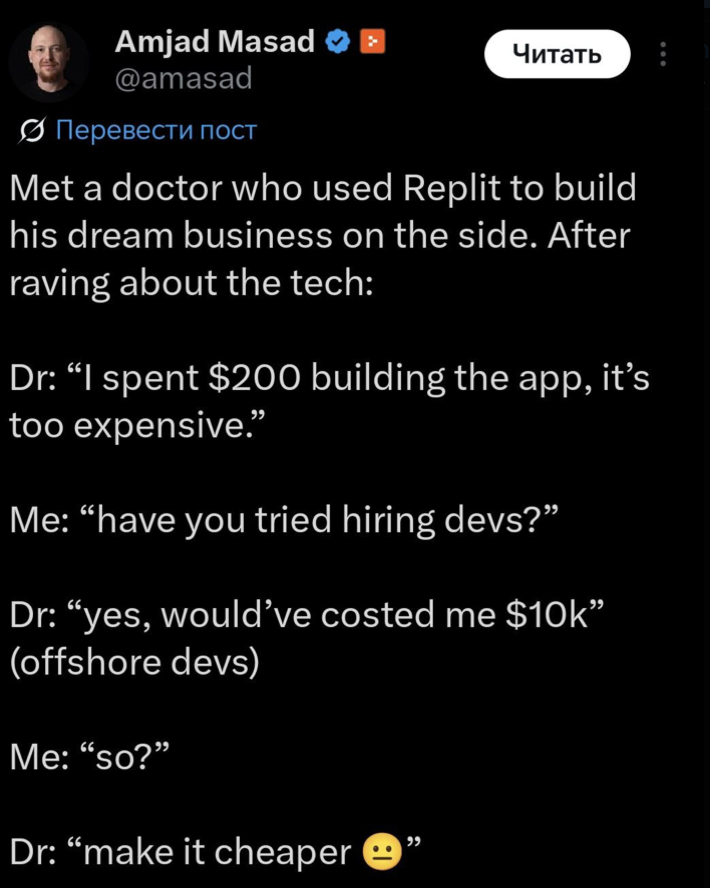The width and height of the screenshot is (710, 888).
Task: Open Amjad Masad's profile avatar
Action: 49,62
